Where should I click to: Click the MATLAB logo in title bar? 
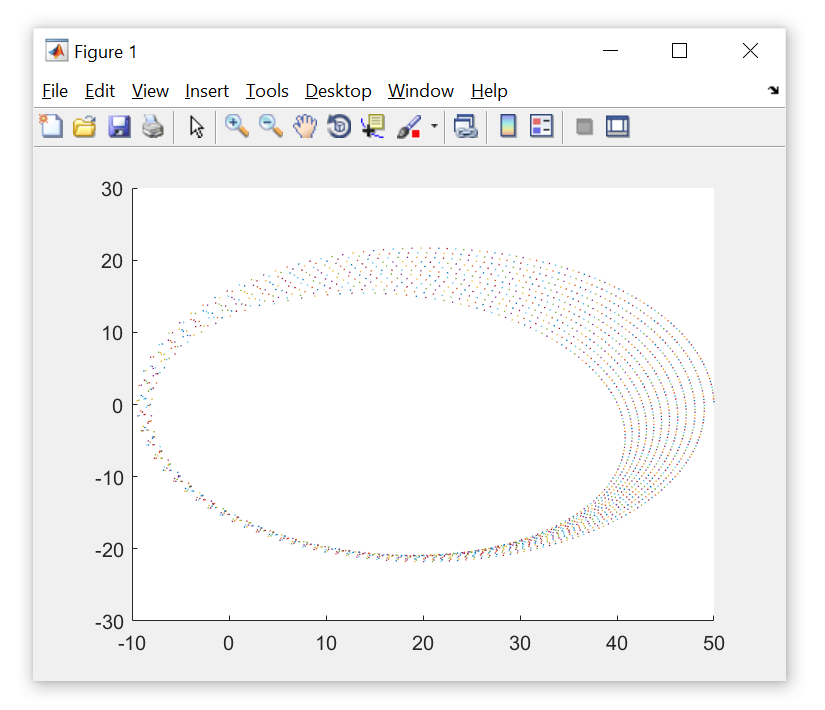56,51
